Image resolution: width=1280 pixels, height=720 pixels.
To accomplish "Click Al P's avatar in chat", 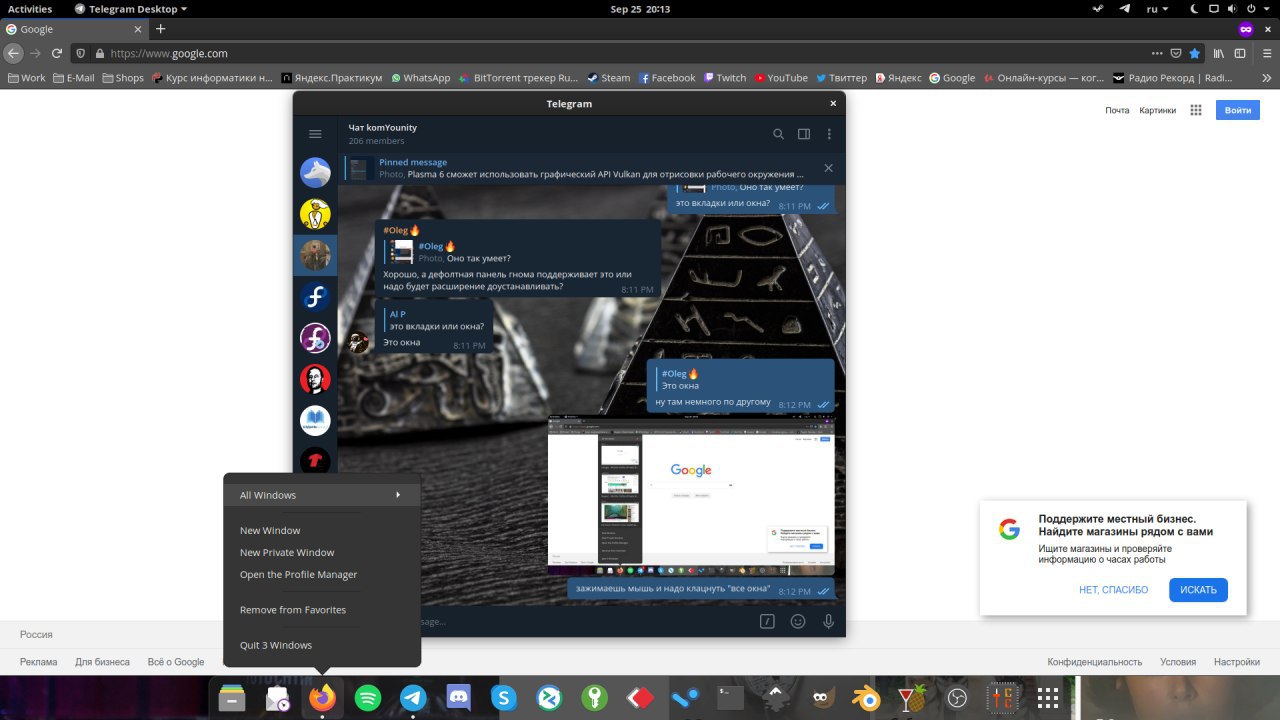I will (357, 342).
